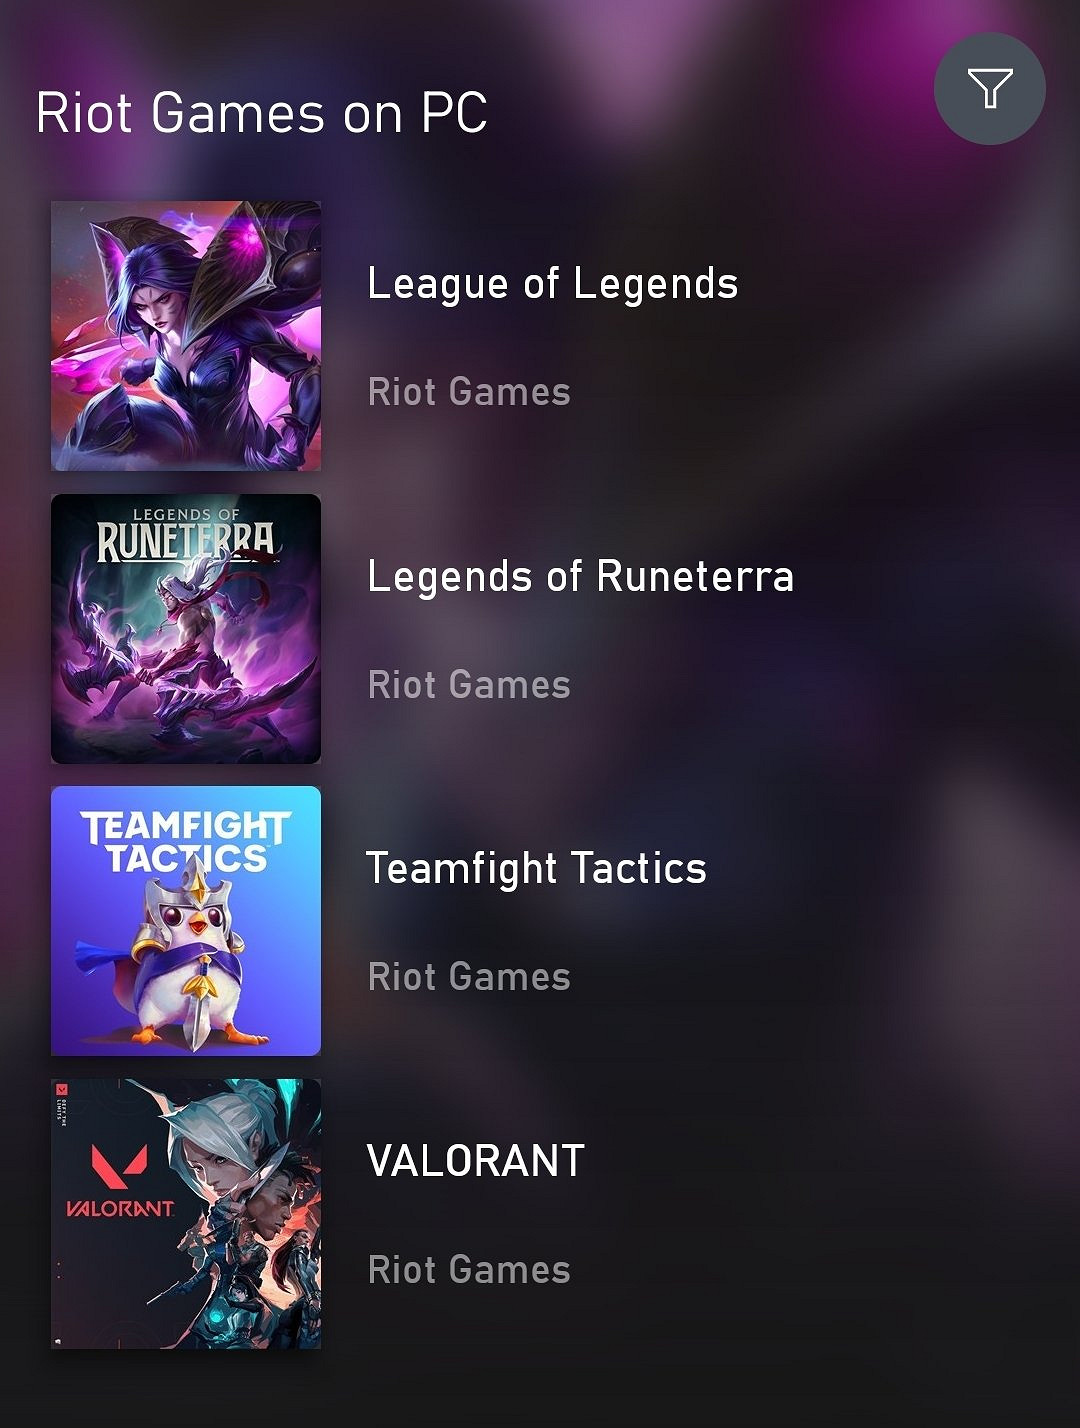The width and height of the screenshot is (1080, 1428).
Task: Open the filter funnel icon
Action: point(989,89)
